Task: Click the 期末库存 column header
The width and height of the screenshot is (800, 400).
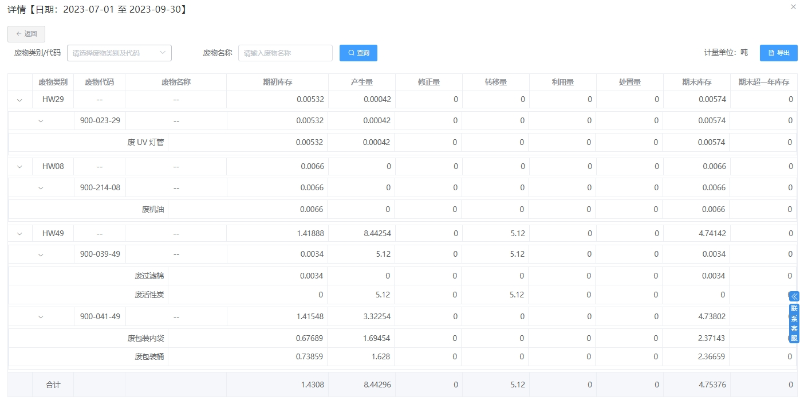Action: click(x=695, y=82)
